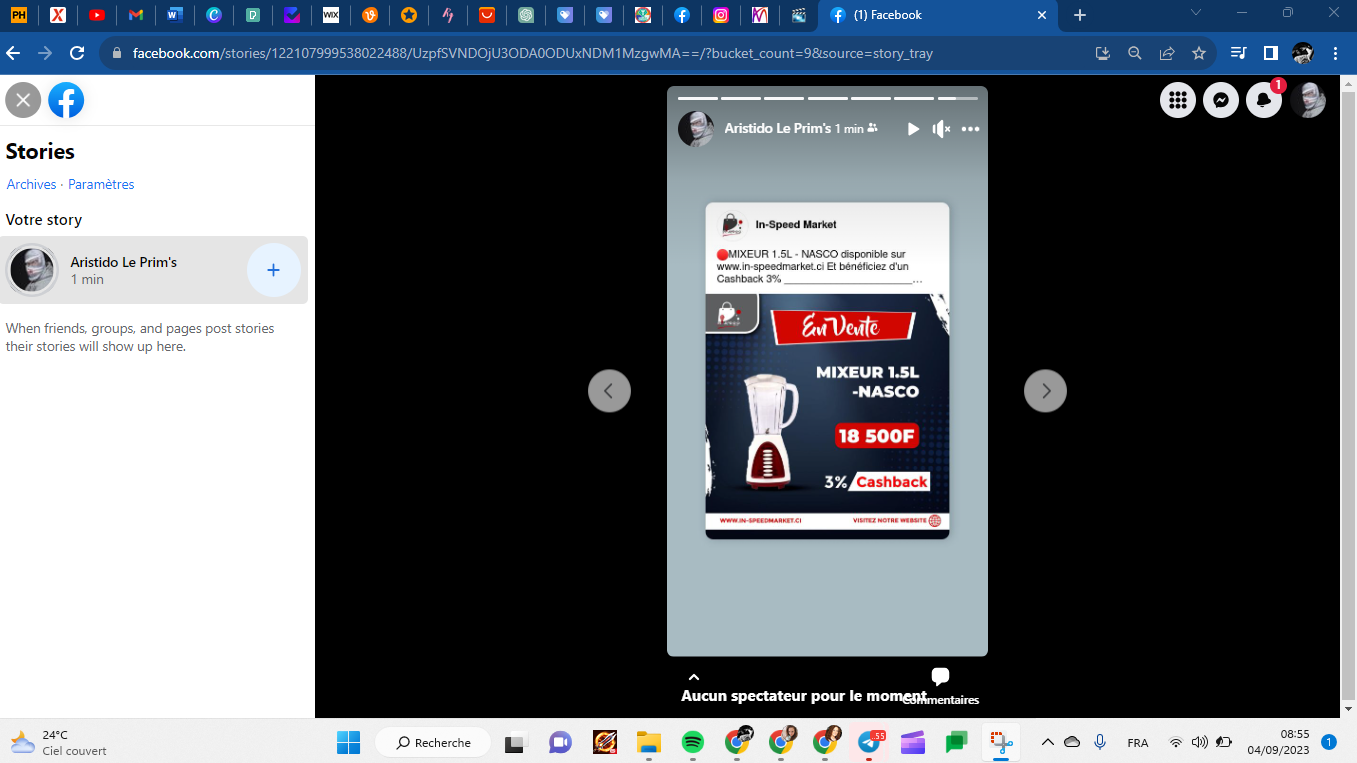1357x763 pixels.
Task: Switch to the YouTube browser tab
Action: pyautogui.click(x=96, y=15)
